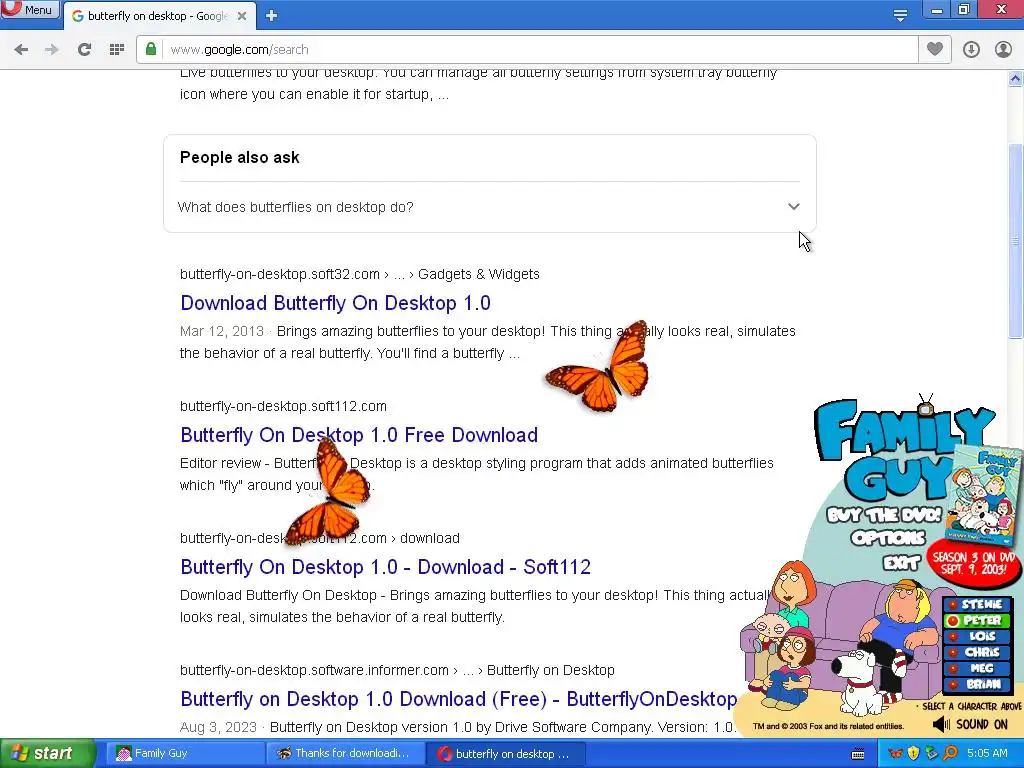Click the 5:05 AM taskbar clock
Image resolution: width=1024 pixels, height=768 pixels.
click(x=987, y=754)
